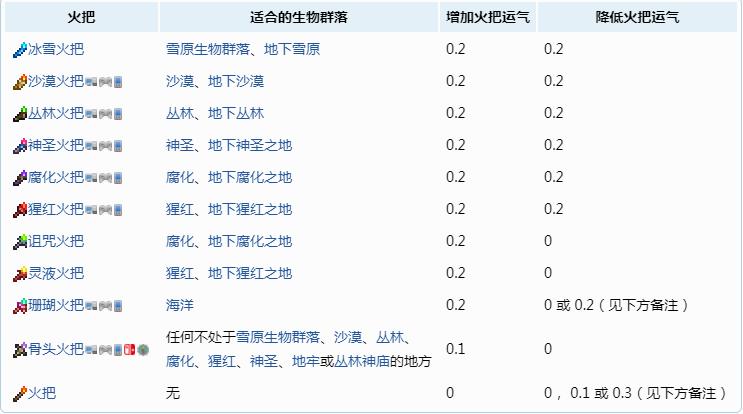Click the ichor torch icon beside 灵液火把

pyautogui.click(x=20, y=273)
